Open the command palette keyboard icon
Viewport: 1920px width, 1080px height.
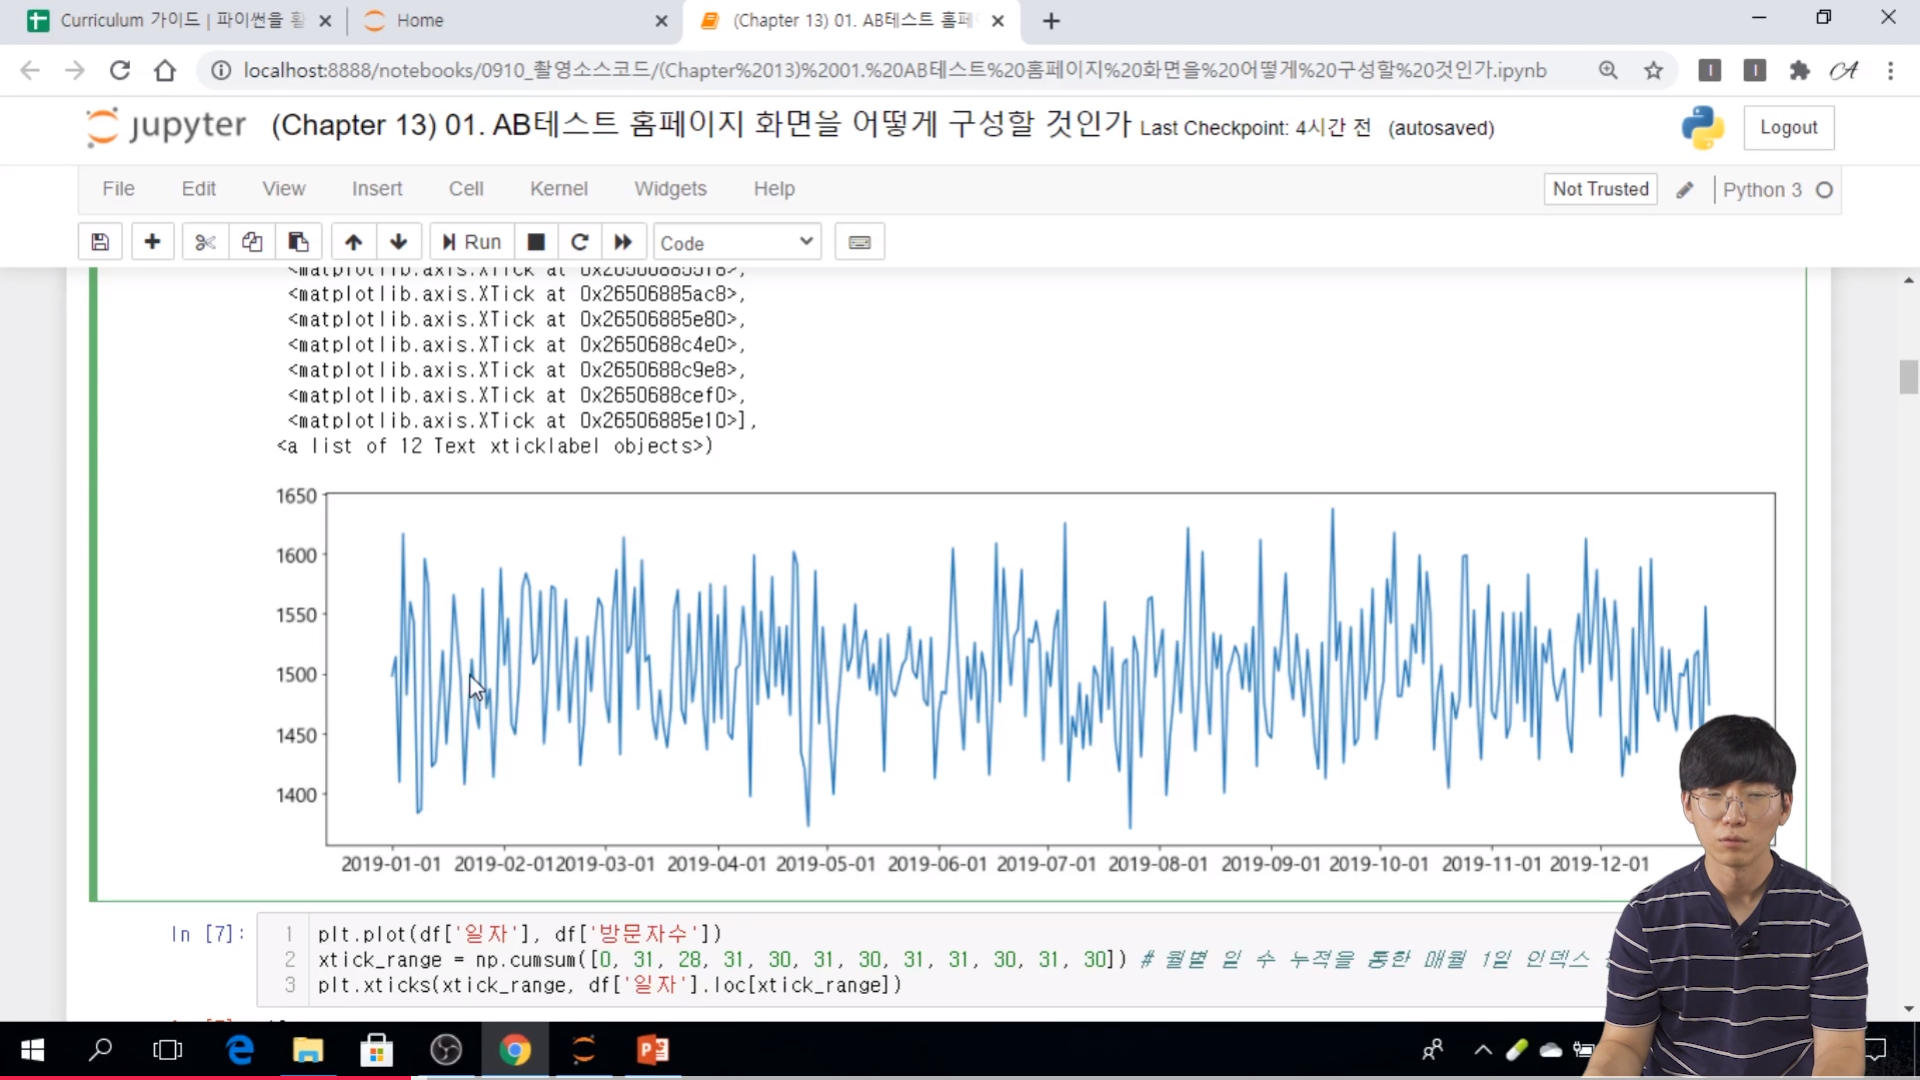pos(859,242)
